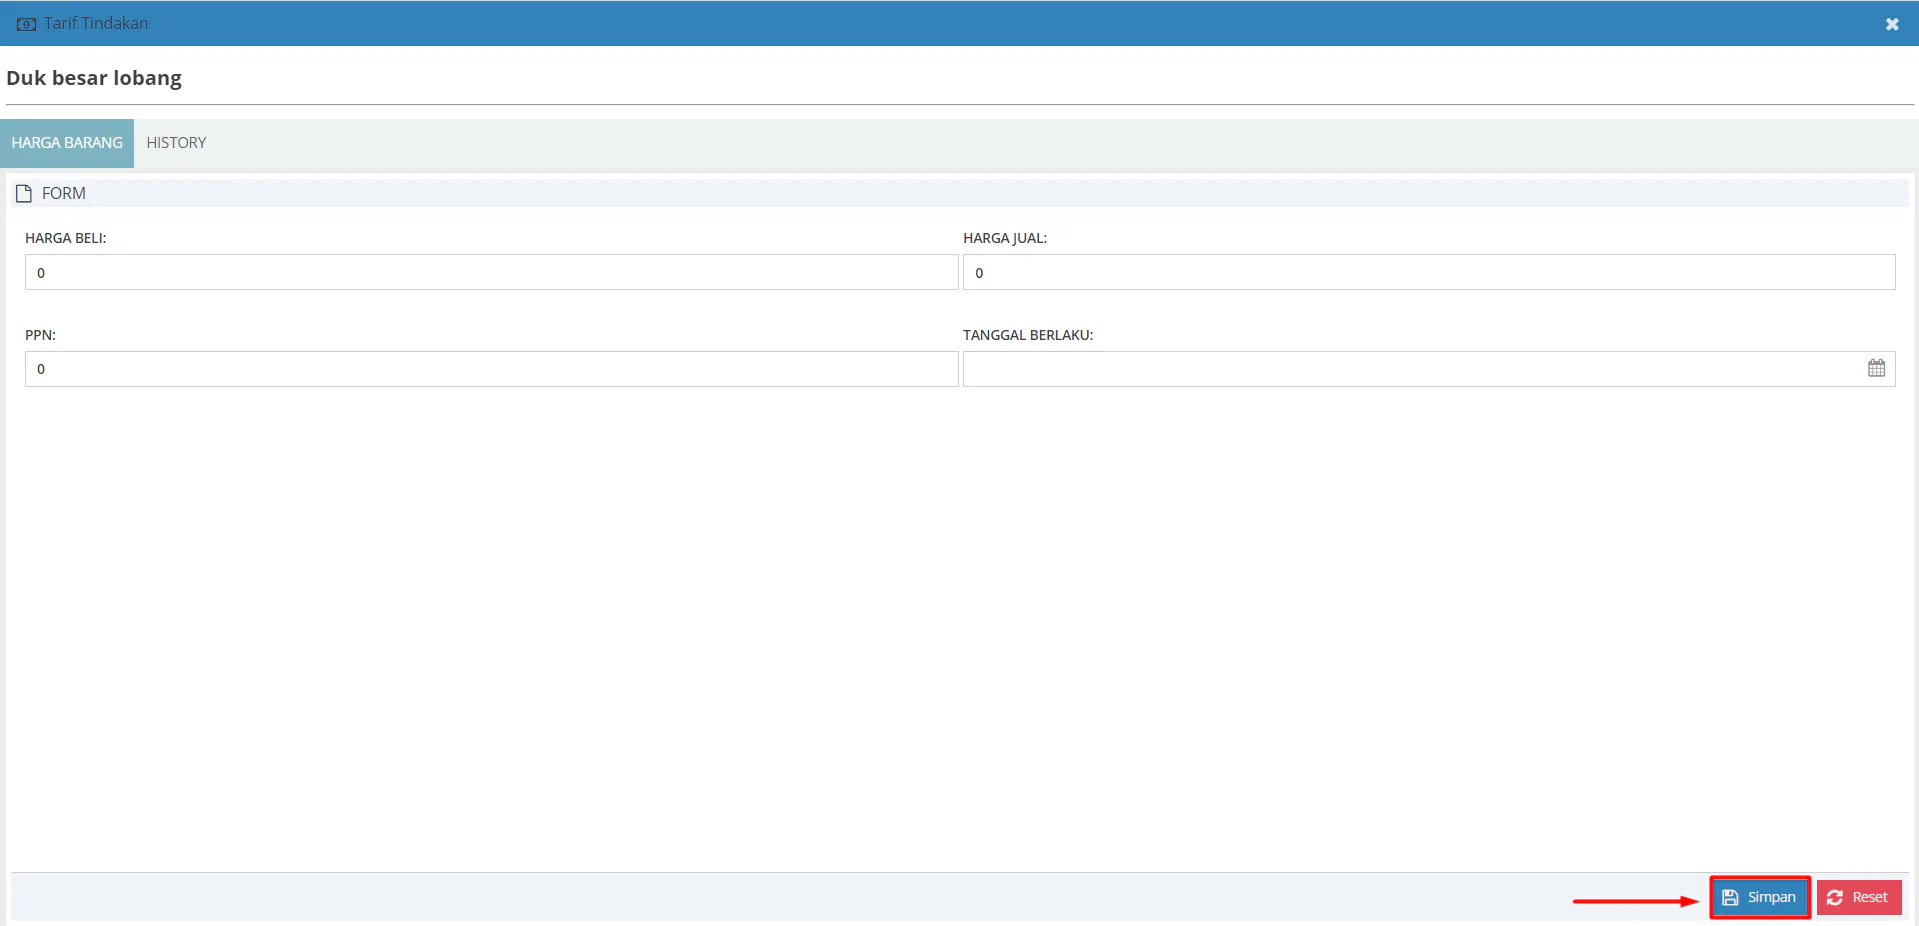This screenshot has height=926, width=1919.
Task: Focus the HARGA JUAL input field
Action: click(1429, 272)
